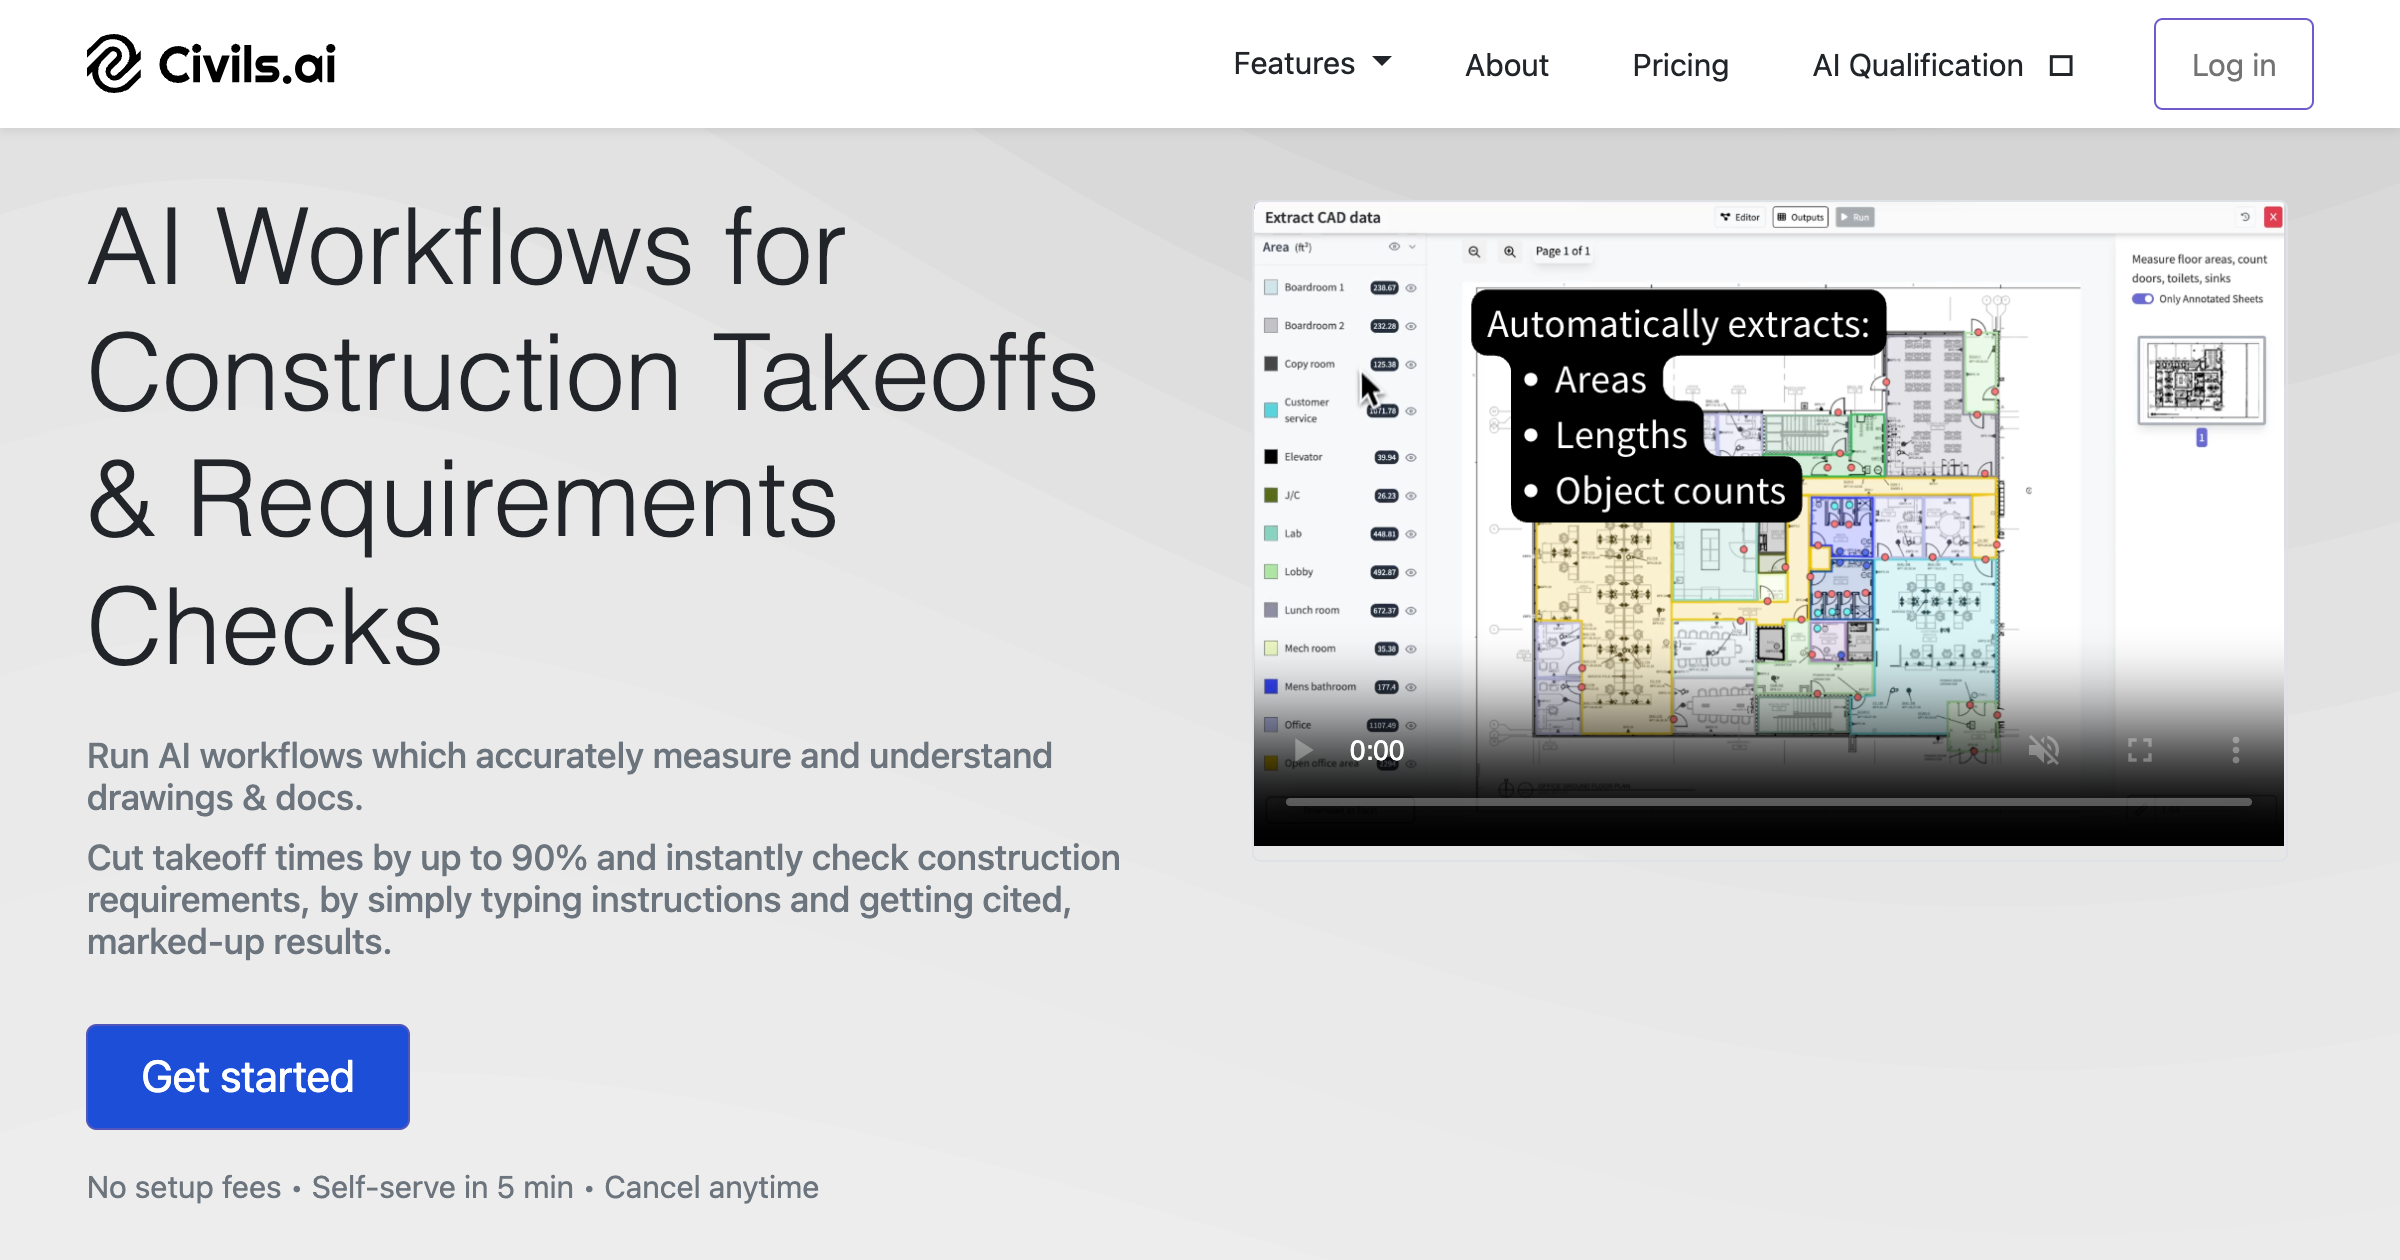Click the Copy room row label

point(1309,364)
